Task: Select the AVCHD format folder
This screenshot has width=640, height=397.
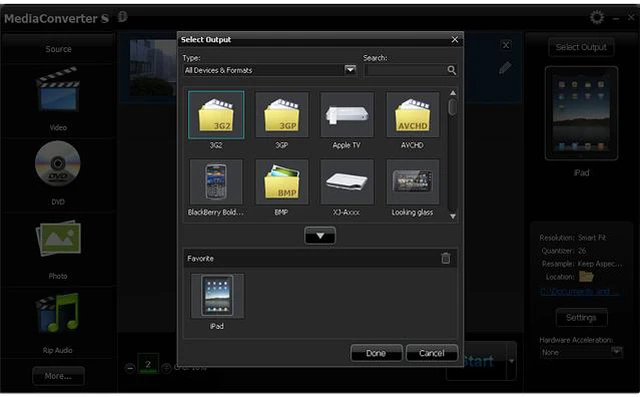Action: point(413,115)
